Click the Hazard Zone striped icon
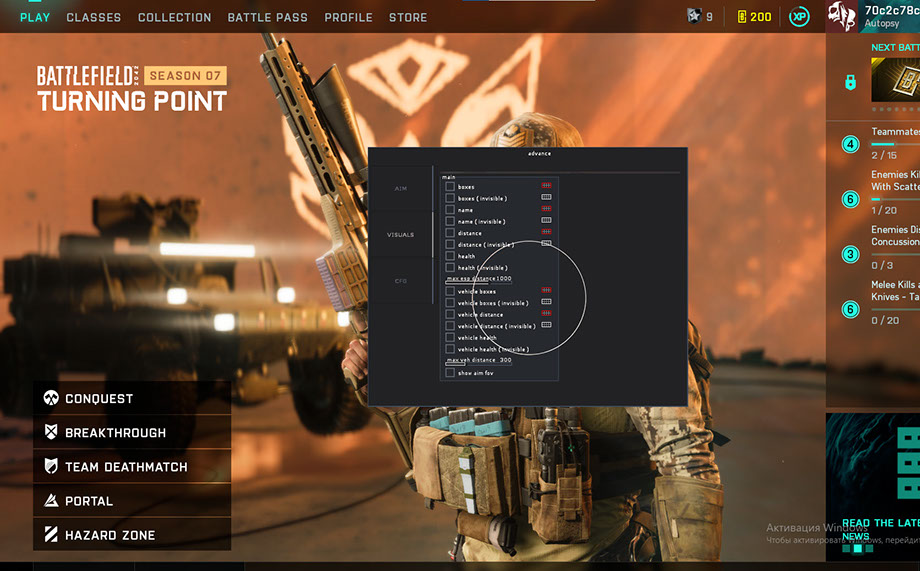 pyautogui.click(x=50, y=535)
